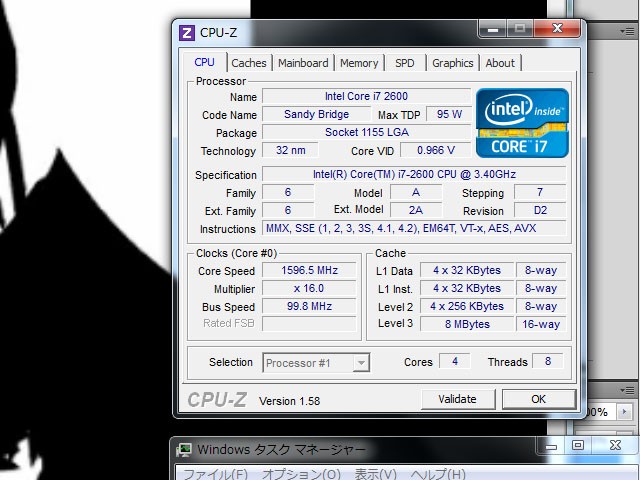Click the Validate button
Image resolution: width=640 pixels, height=480 pixels.
[458, 399]
